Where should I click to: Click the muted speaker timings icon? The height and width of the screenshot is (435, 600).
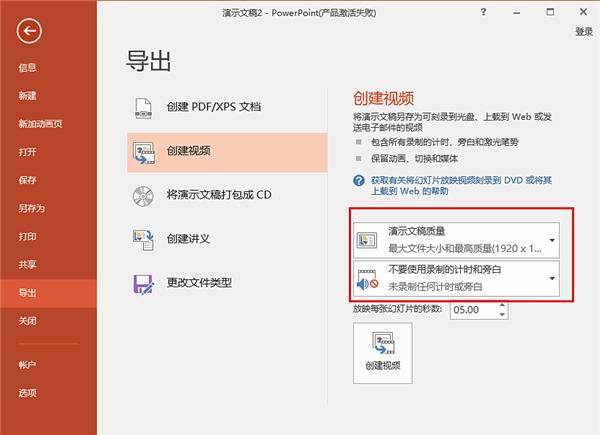(x=367, y=279)
